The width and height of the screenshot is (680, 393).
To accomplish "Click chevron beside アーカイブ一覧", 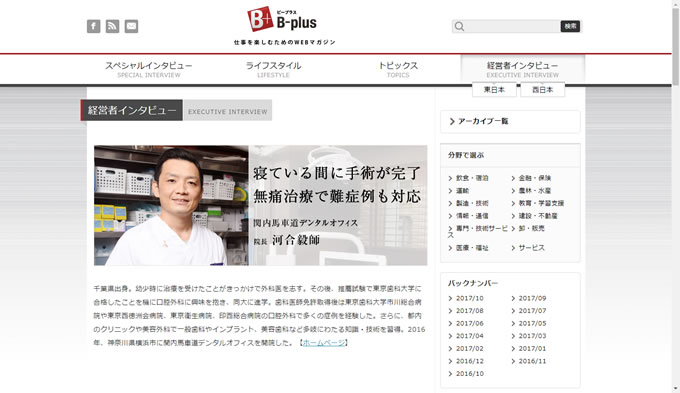I will (452, 121).
